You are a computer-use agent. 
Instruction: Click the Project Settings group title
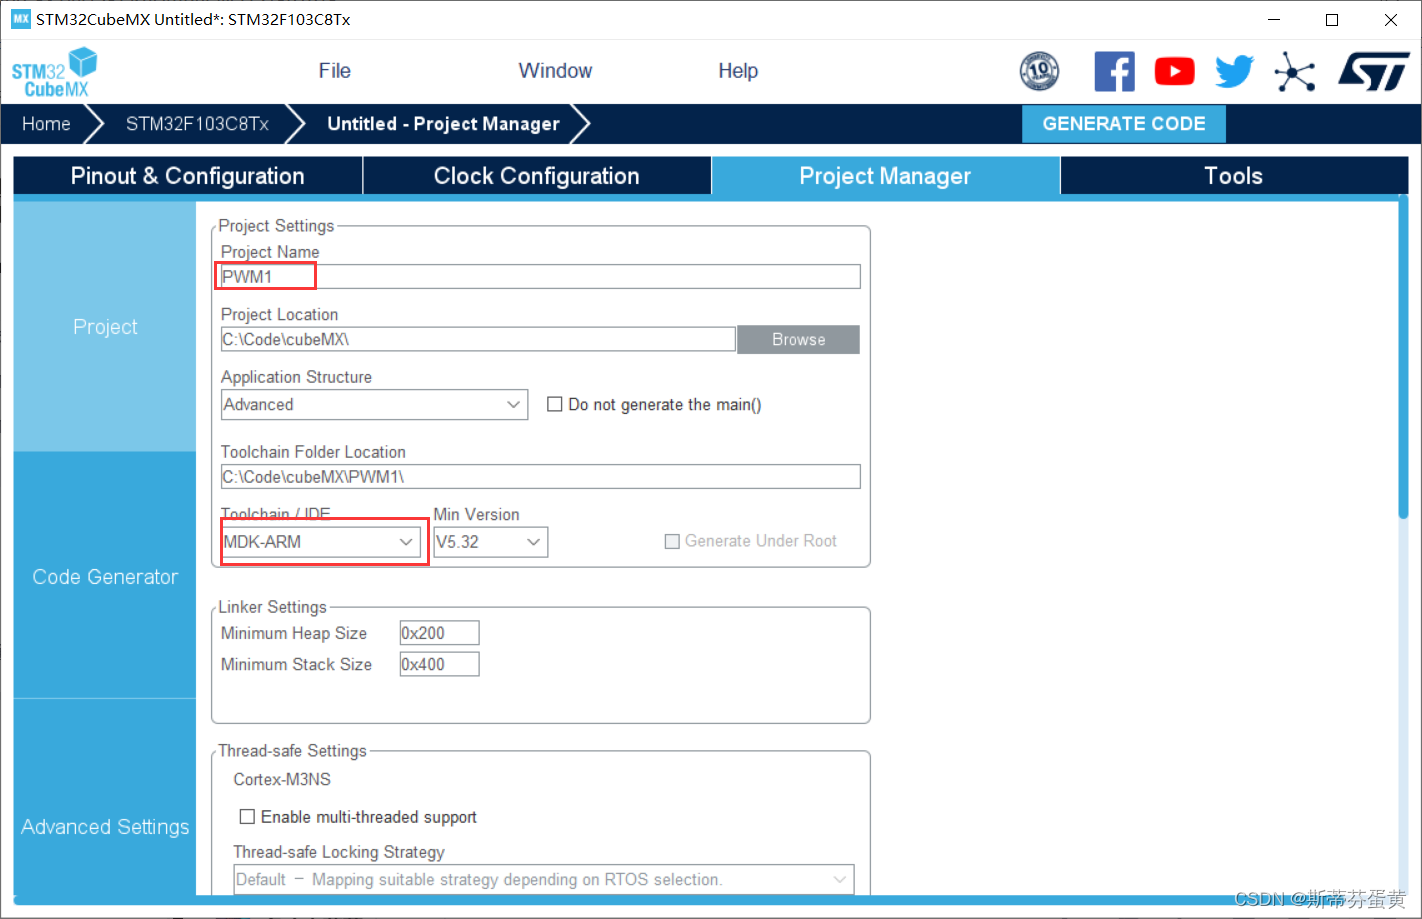pos(276,226)
